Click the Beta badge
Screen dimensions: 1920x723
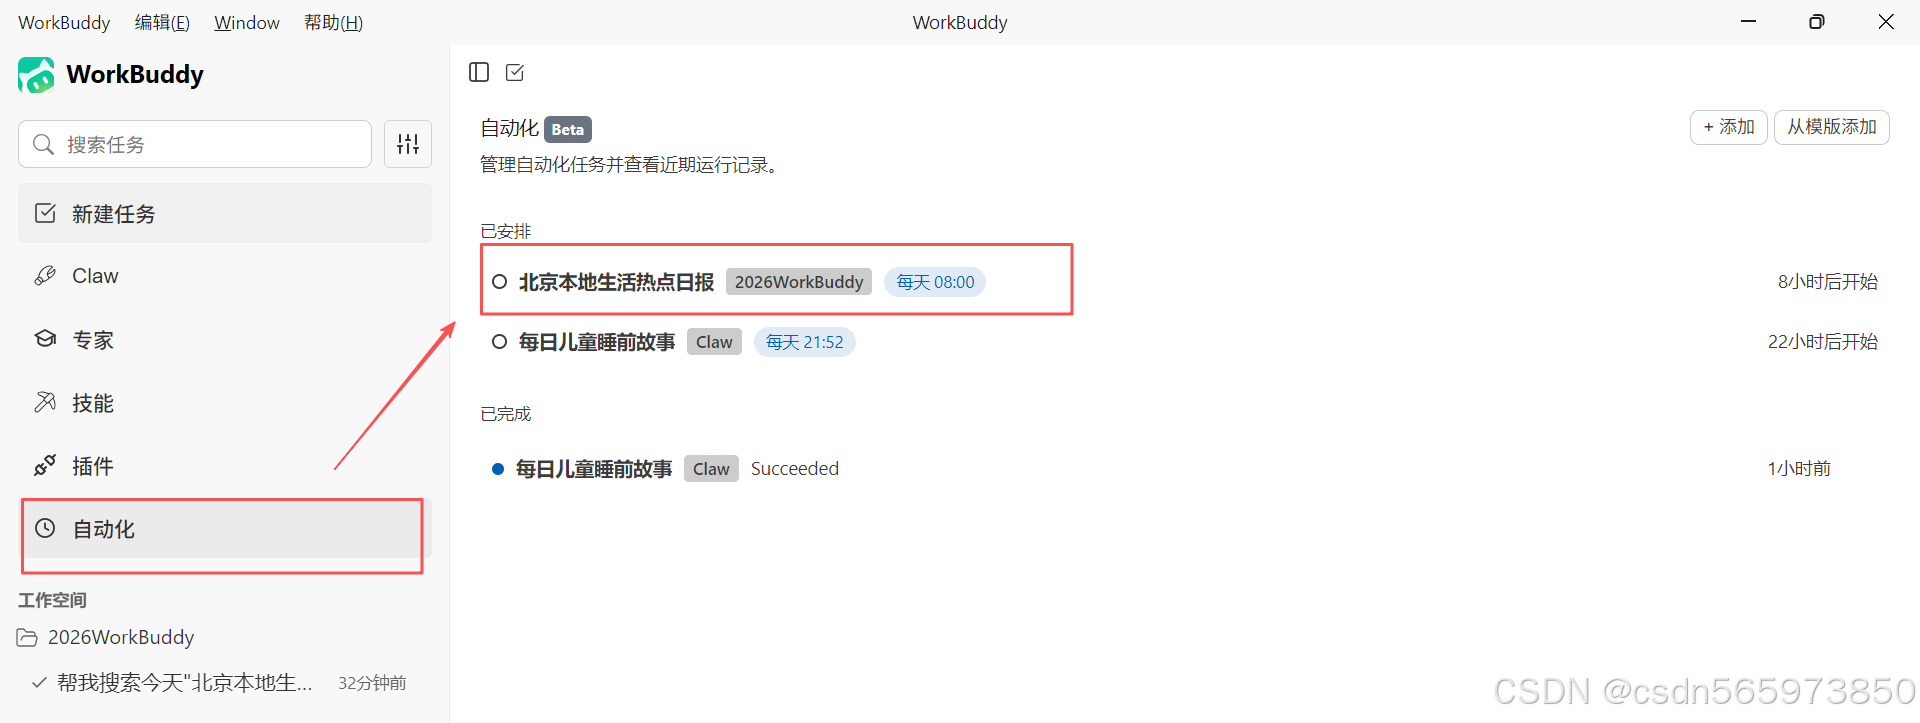point(568,129)
